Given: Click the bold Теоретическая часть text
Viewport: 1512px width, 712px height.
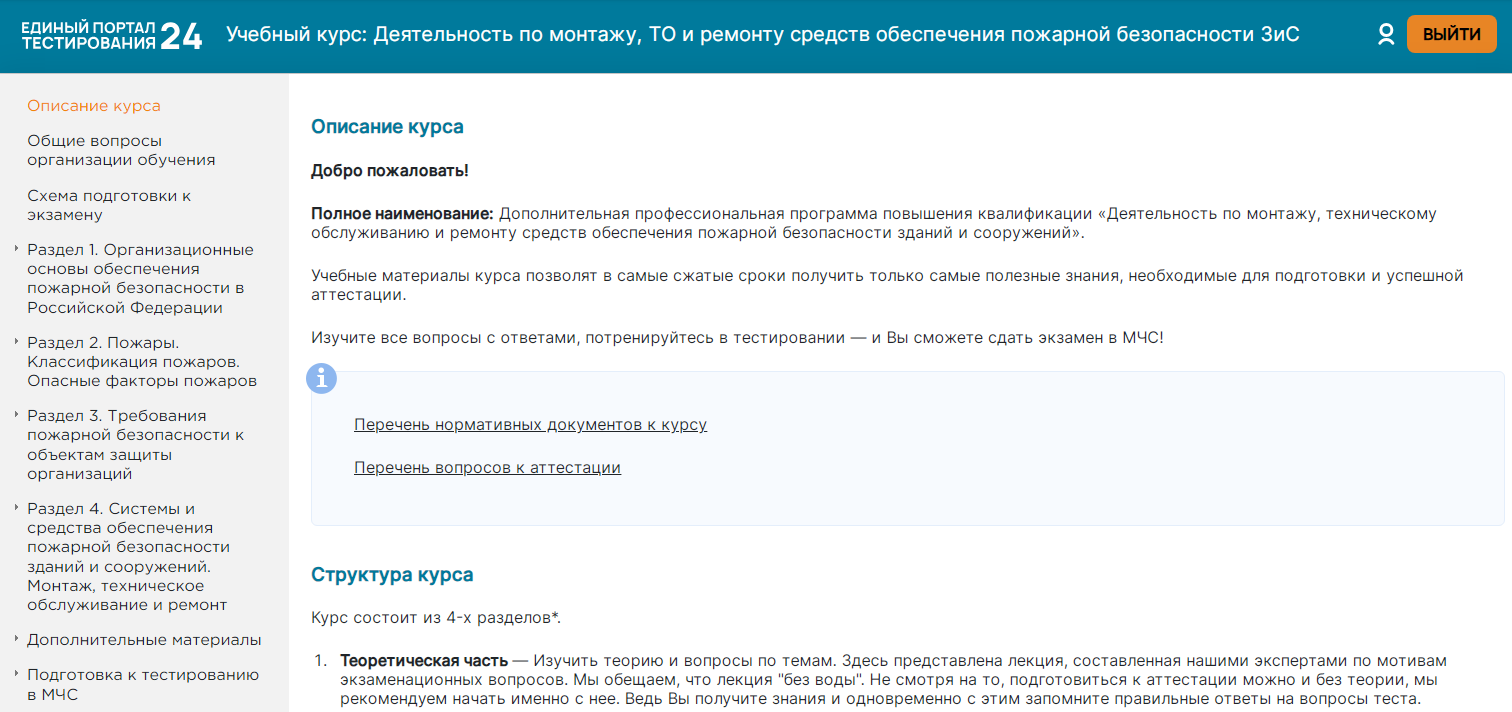Looking at the screenshot, I should point(423,661).
